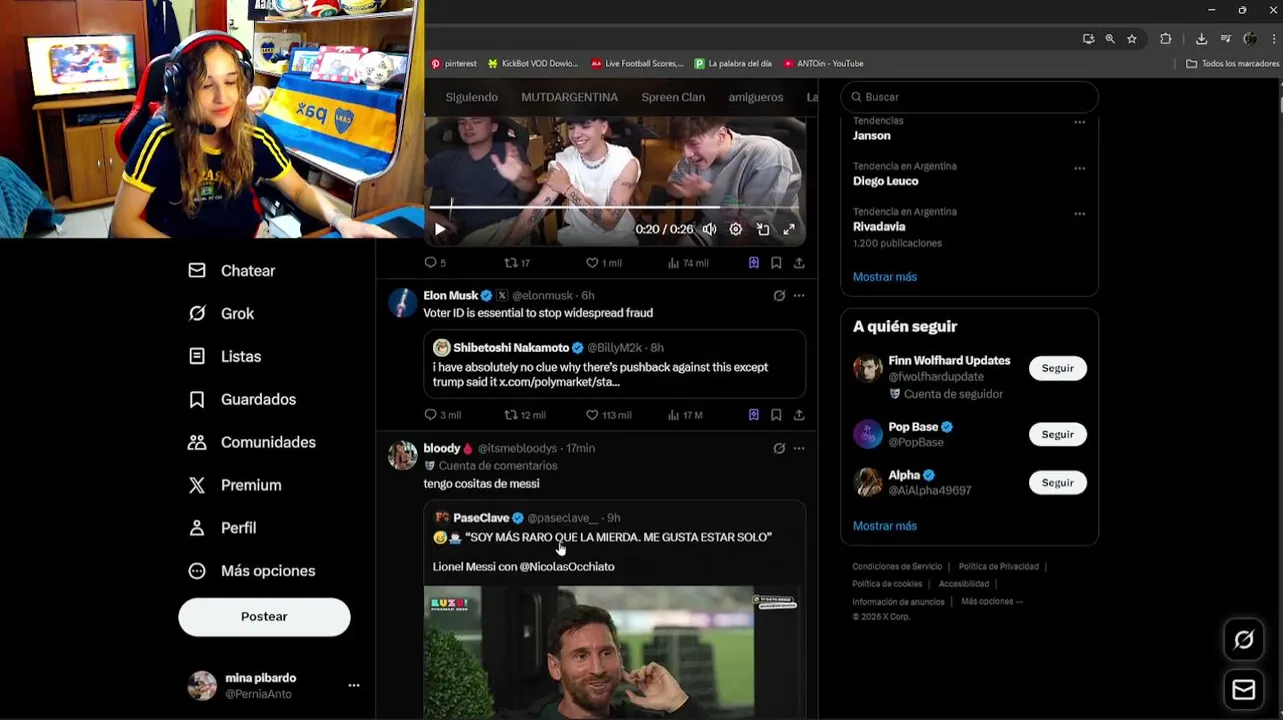Bookmark this page with the star icon
The width and height of the screenshot is (1283, 720).
click(1132, 39)
